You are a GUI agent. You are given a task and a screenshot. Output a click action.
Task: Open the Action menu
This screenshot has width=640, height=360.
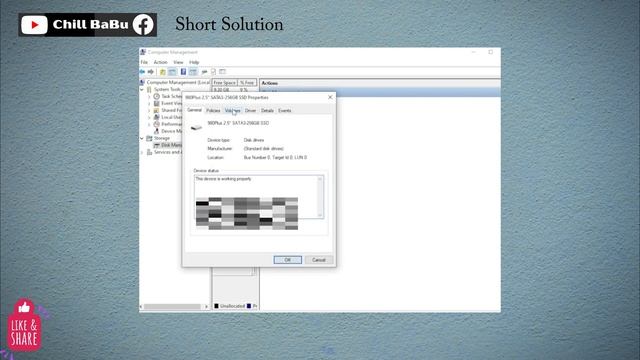pos(160,62)
